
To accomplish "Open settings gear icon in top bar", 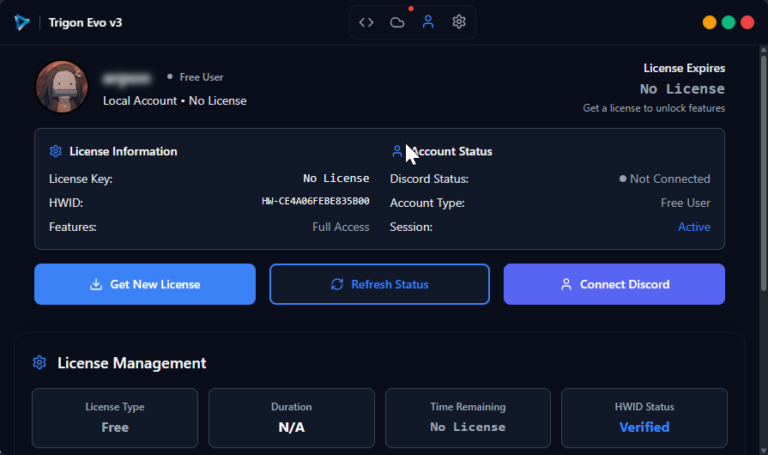I will (x=459, y=22).
